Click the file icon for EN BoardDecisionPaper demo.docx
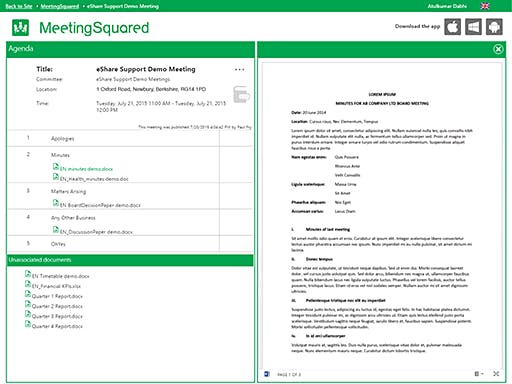The width and height of the screenshot is (512, 384). (x=56, y=203)
